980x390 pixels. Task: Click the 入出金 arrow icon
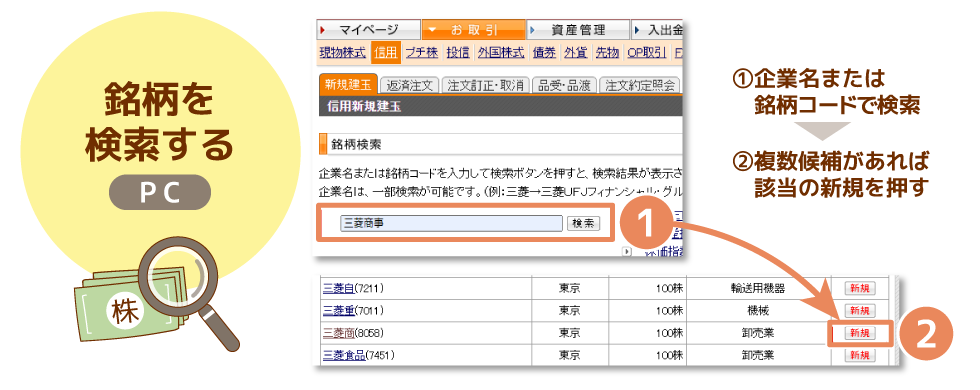pyautogui.click(x=636, y=29)
